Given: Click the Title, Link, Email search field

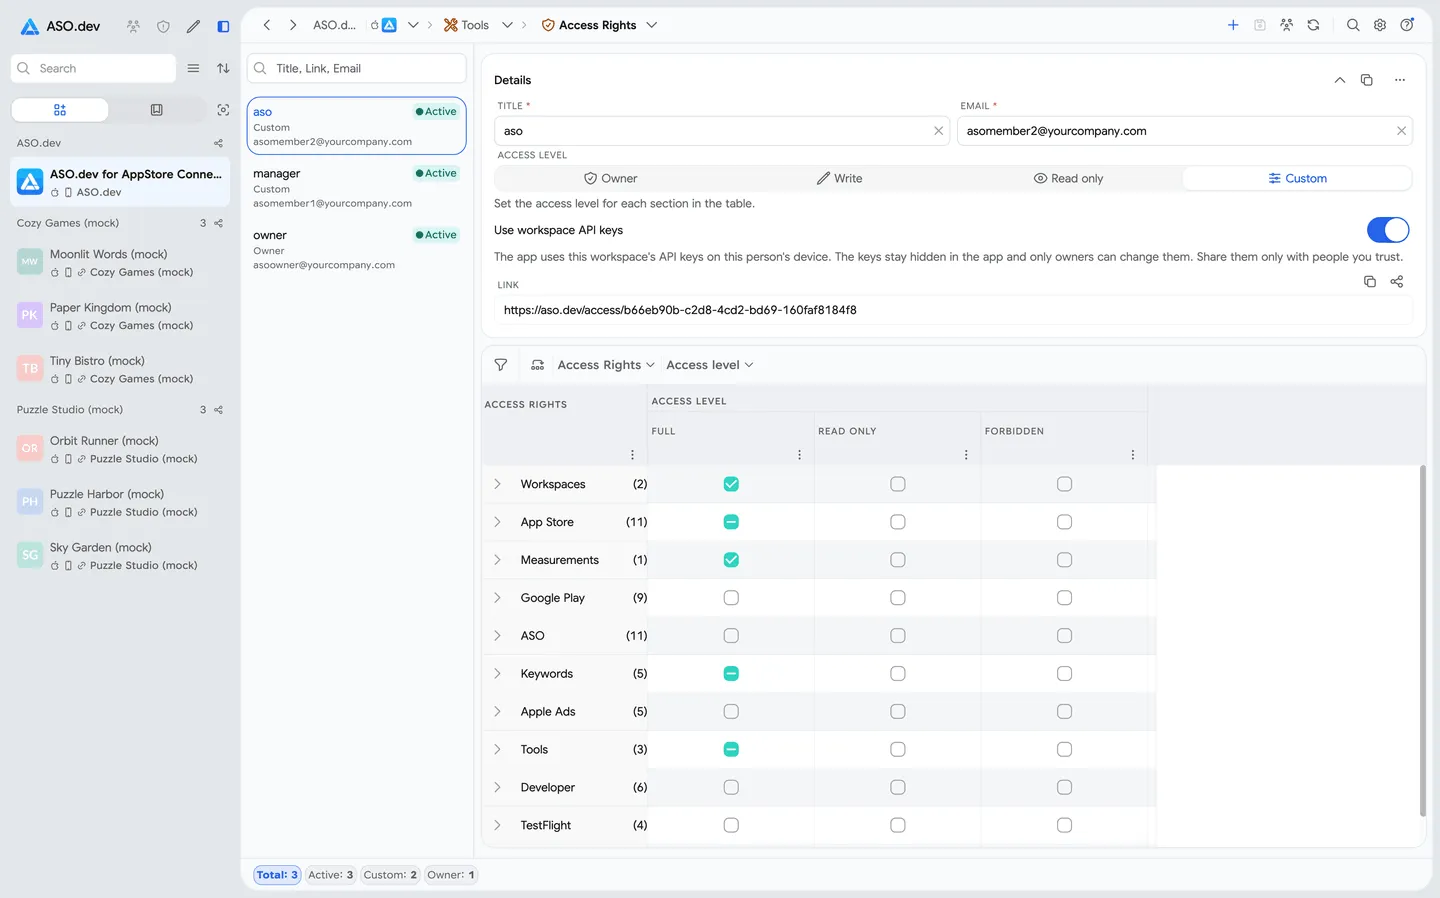Looking at the screenshot, I should tap(357, 68).
